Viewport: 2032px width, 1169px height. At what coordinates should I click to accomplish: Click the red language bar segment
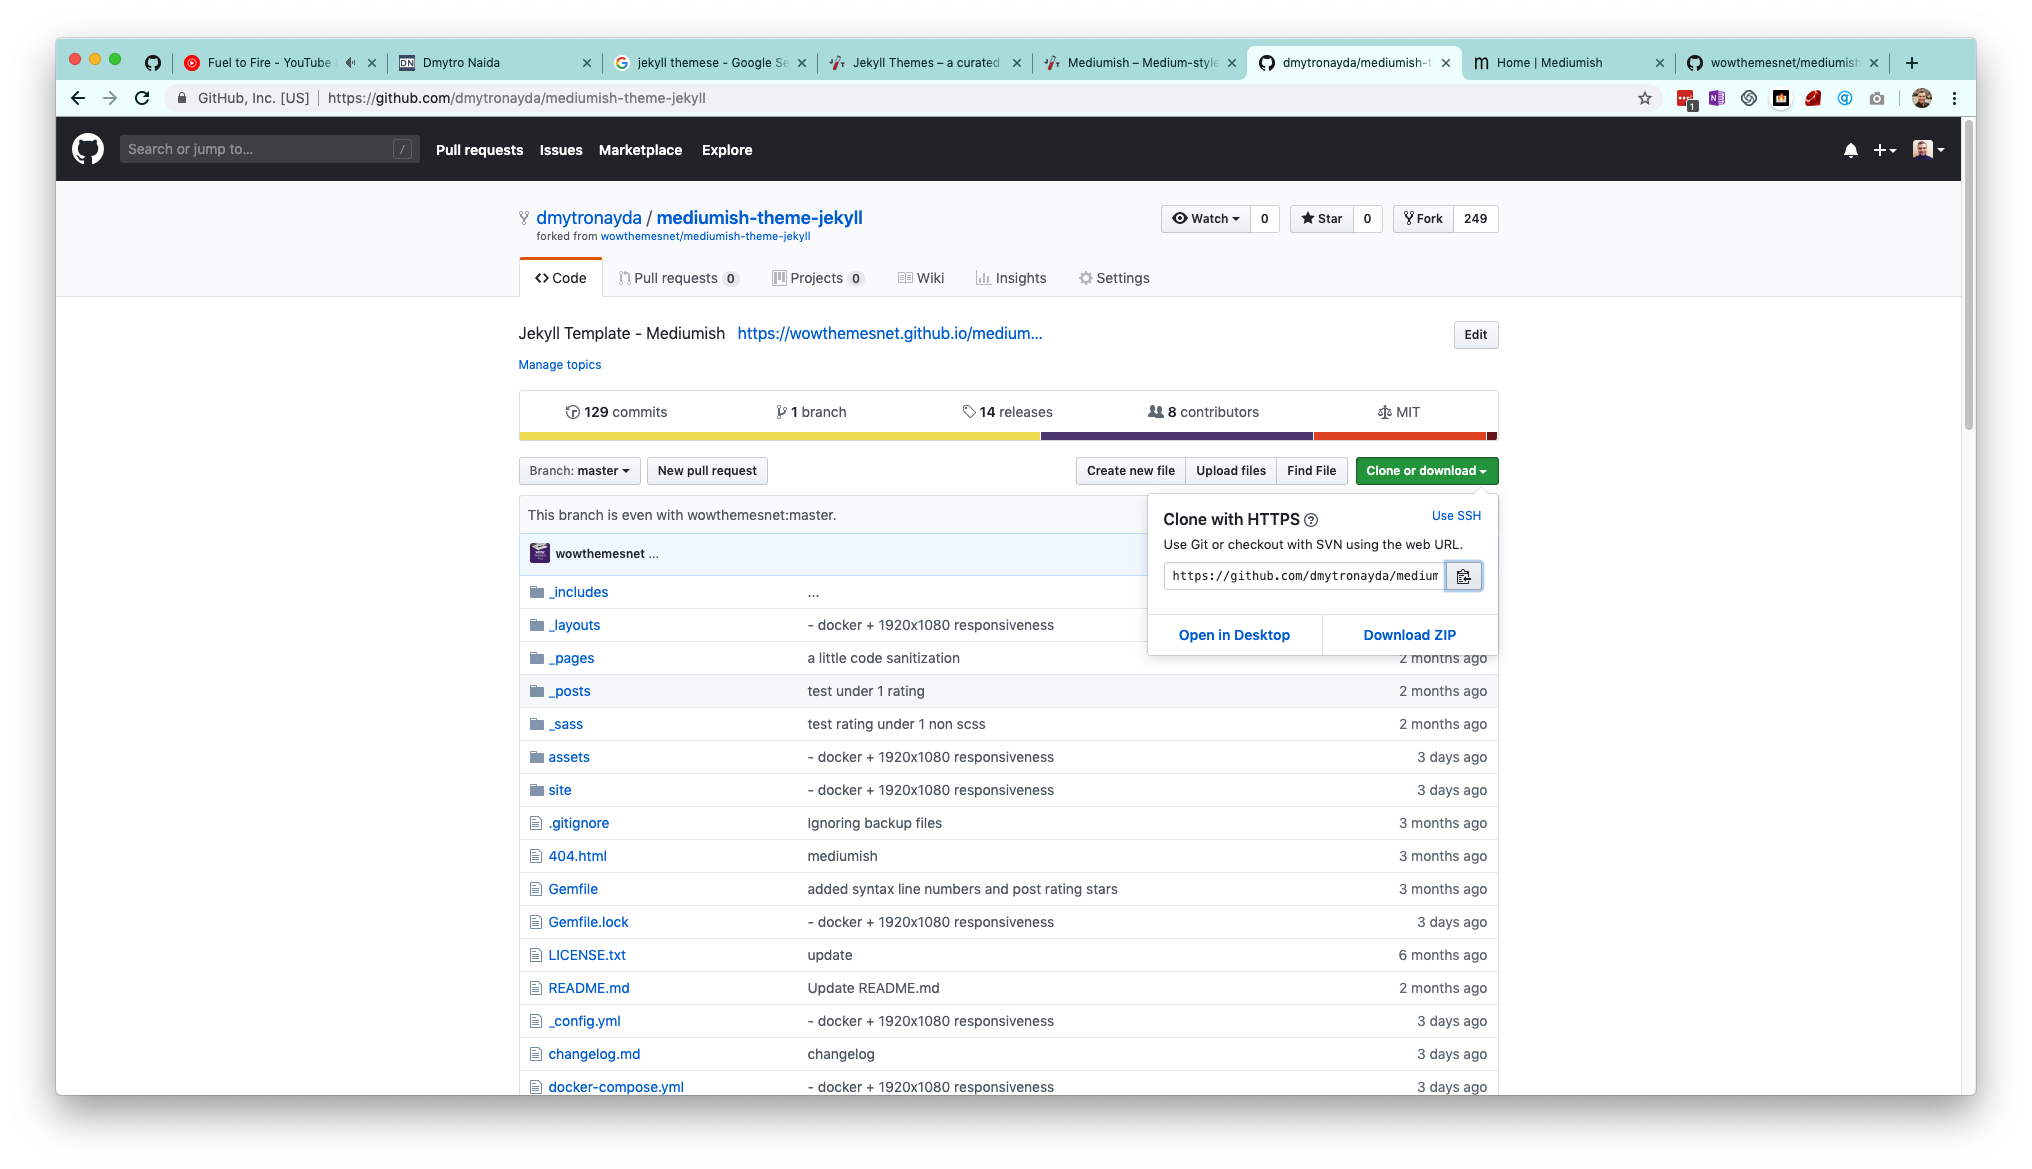click(1400, 436)
